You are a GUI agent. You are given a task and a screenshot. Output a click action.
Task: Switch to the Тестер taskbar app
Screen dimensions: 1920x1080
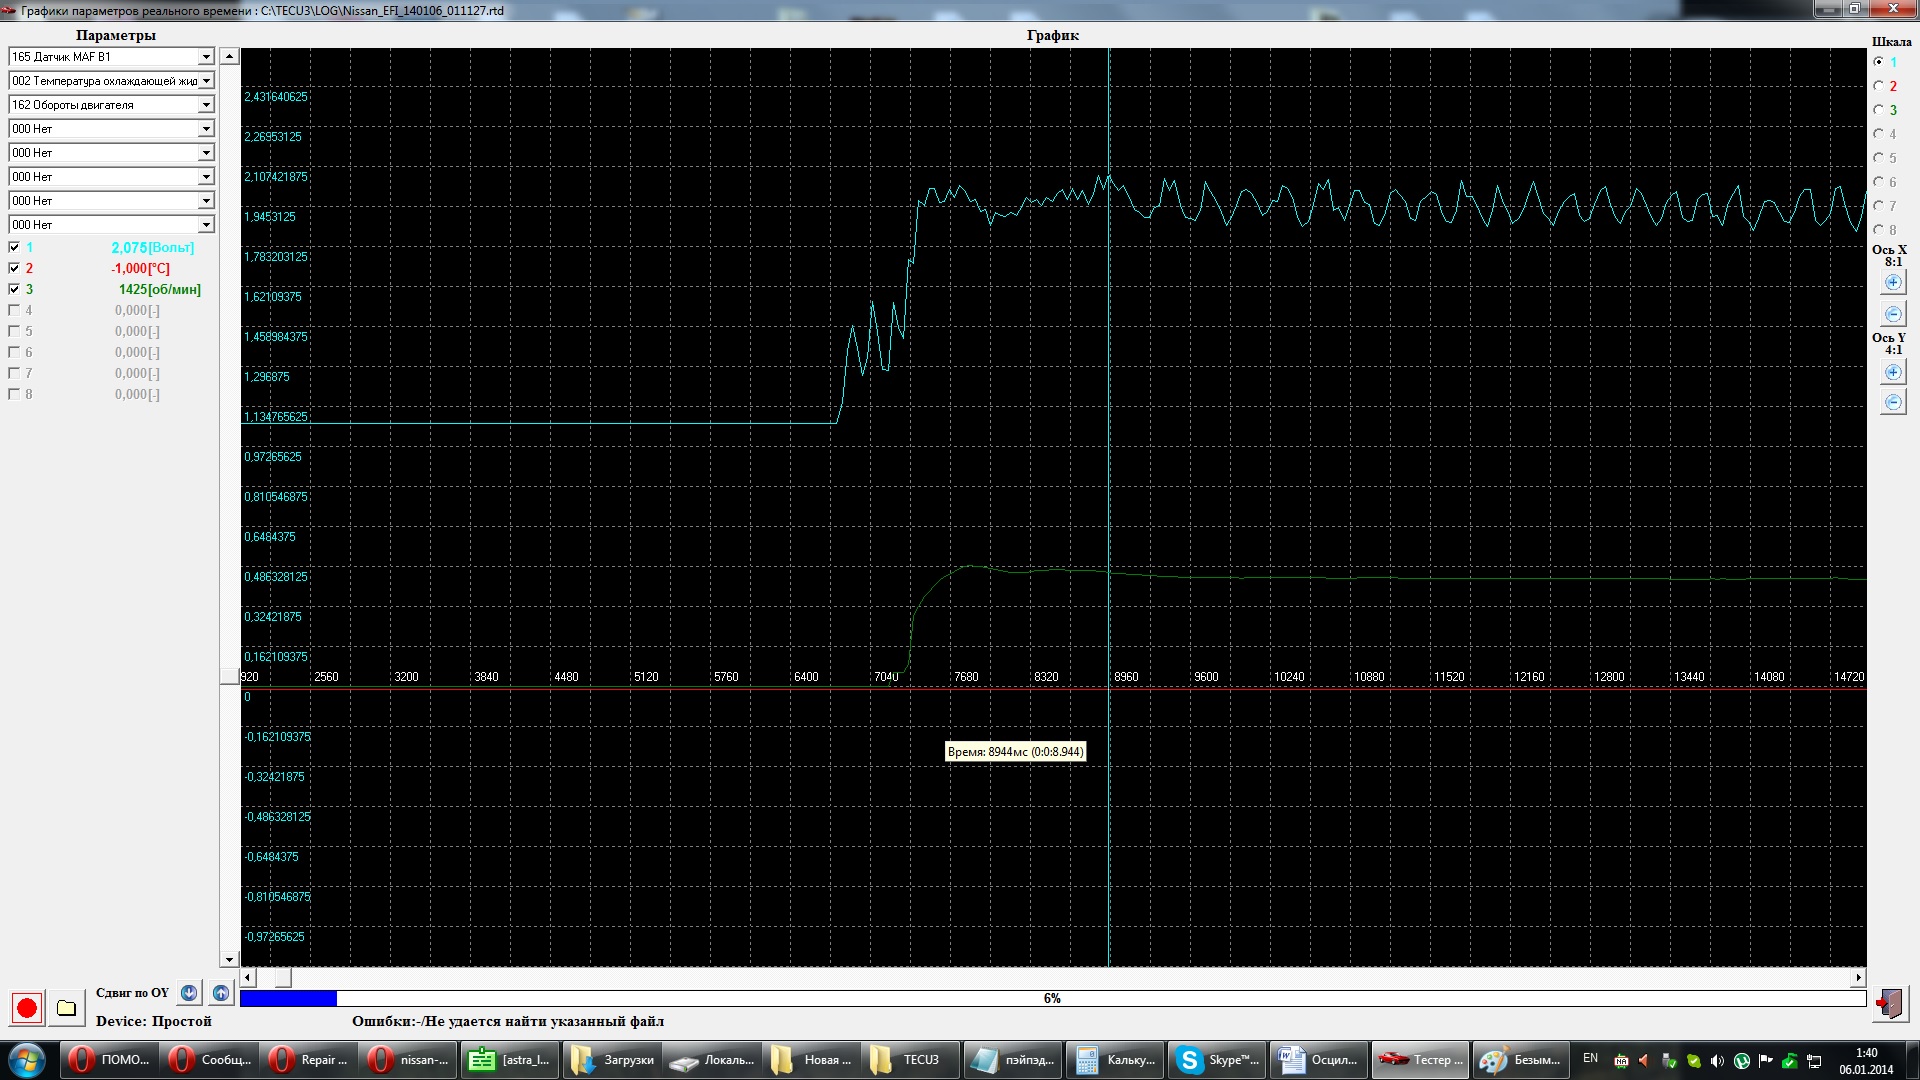point(1420,1060)
